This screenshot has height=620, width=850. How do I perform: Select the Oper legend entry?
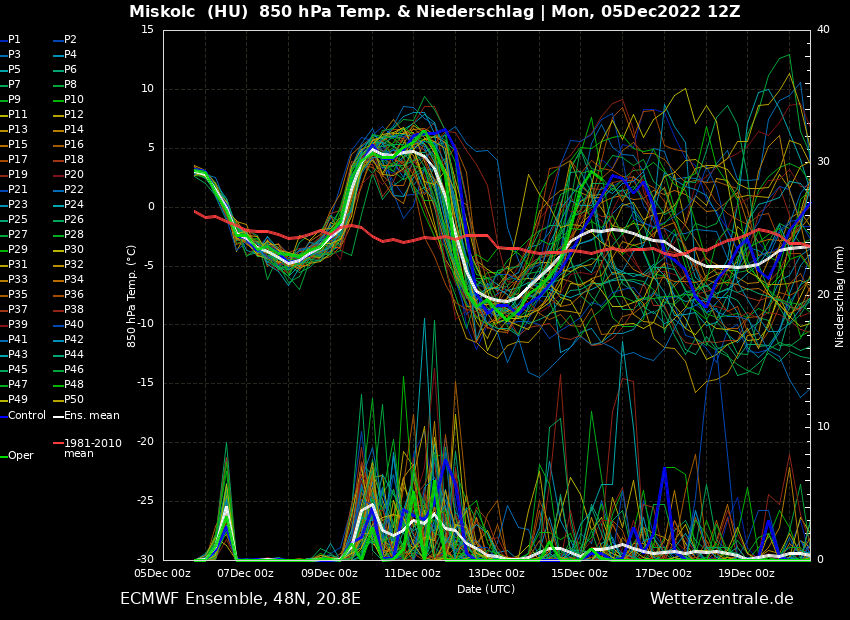coord(20,456)
